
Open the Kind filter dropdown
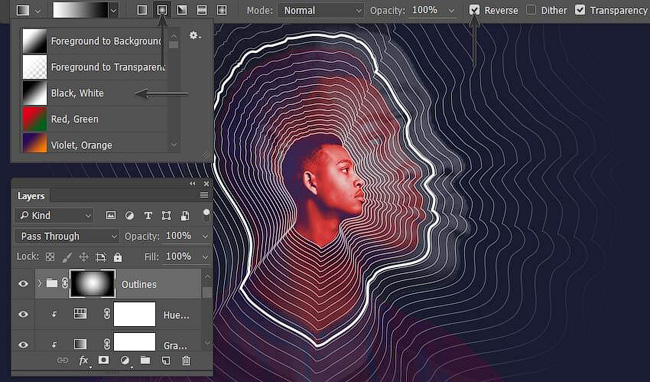coord(54,215)
